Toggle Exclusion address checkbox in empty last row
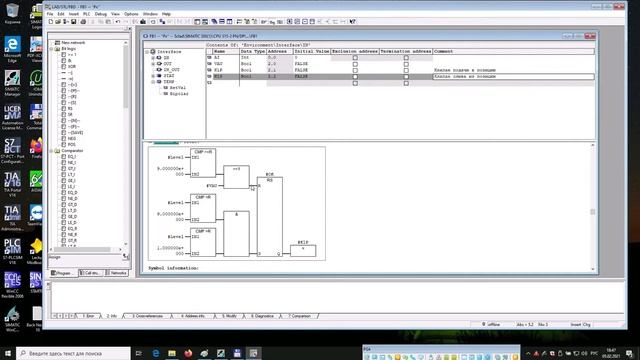 tap(355, 83)
